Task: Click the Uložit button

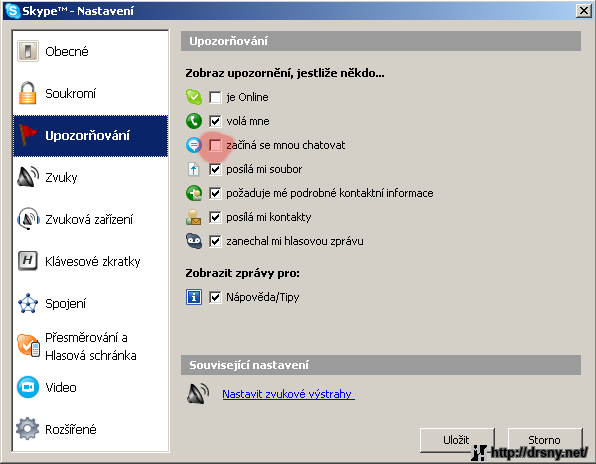Action: point(457,440)
